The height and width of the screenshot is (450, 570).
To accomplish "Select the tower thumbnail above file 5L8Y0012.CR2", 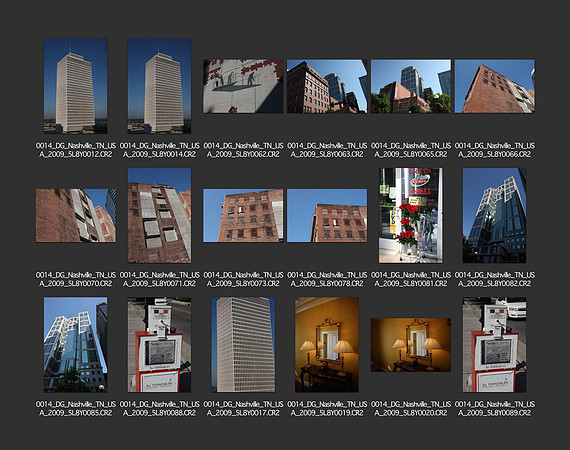I will [76, 86].
